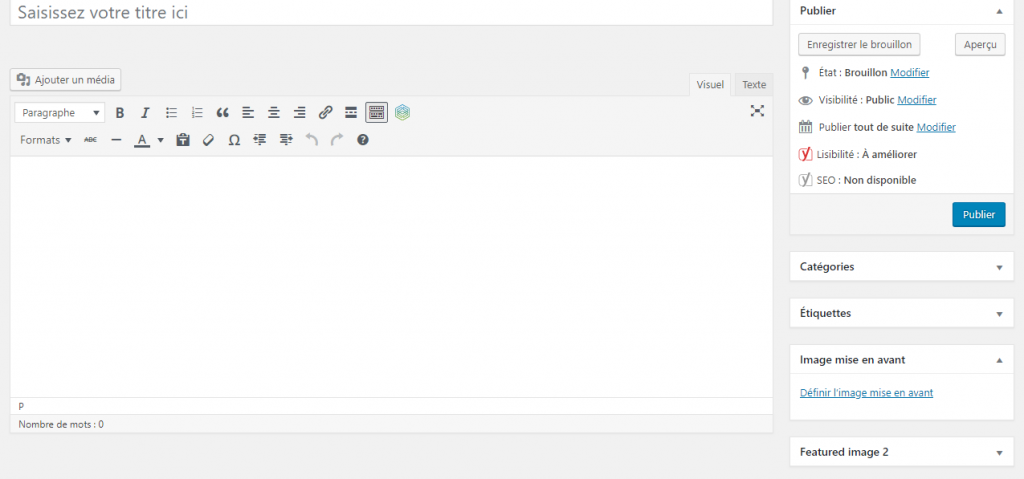Insert a numbered list
Viewport: 1024px width, 479px height.
point(197,113)
